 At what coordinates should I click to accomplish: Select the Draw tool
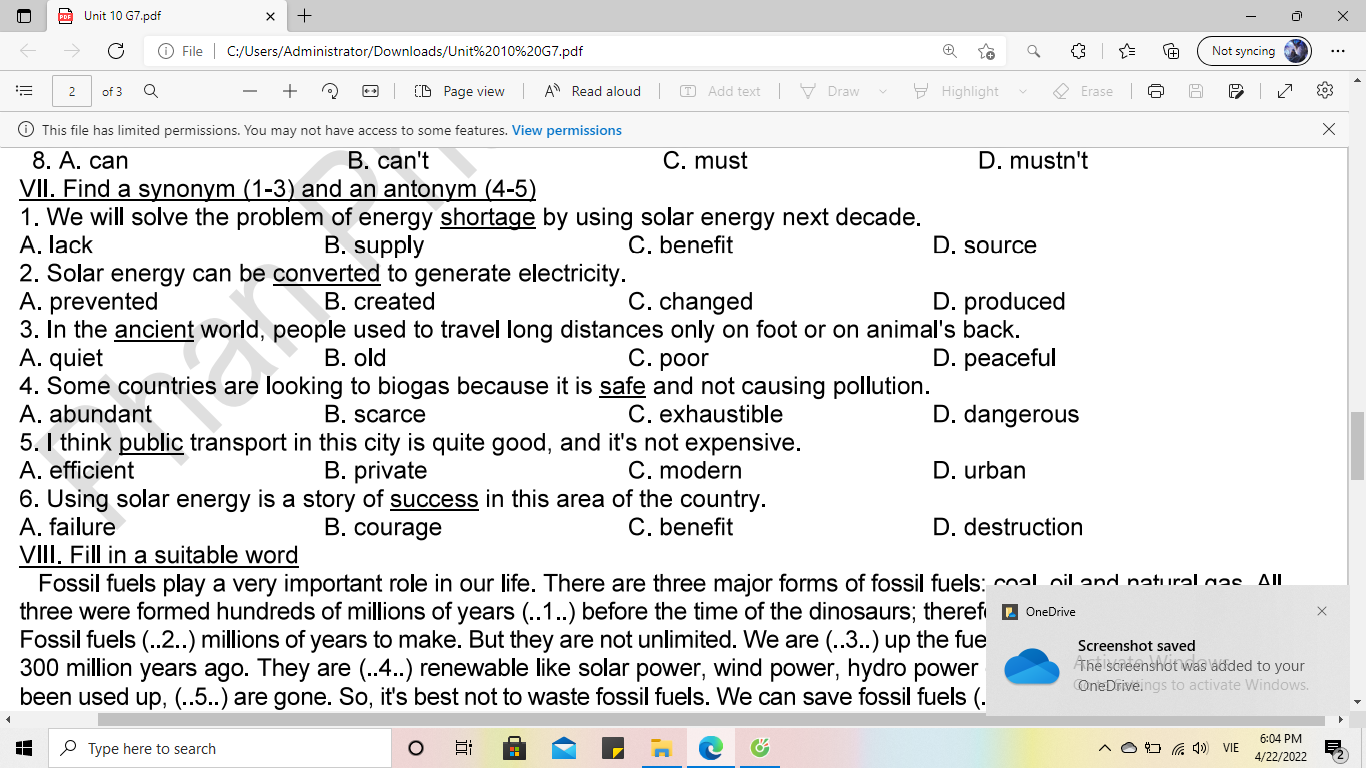(831, 91)
